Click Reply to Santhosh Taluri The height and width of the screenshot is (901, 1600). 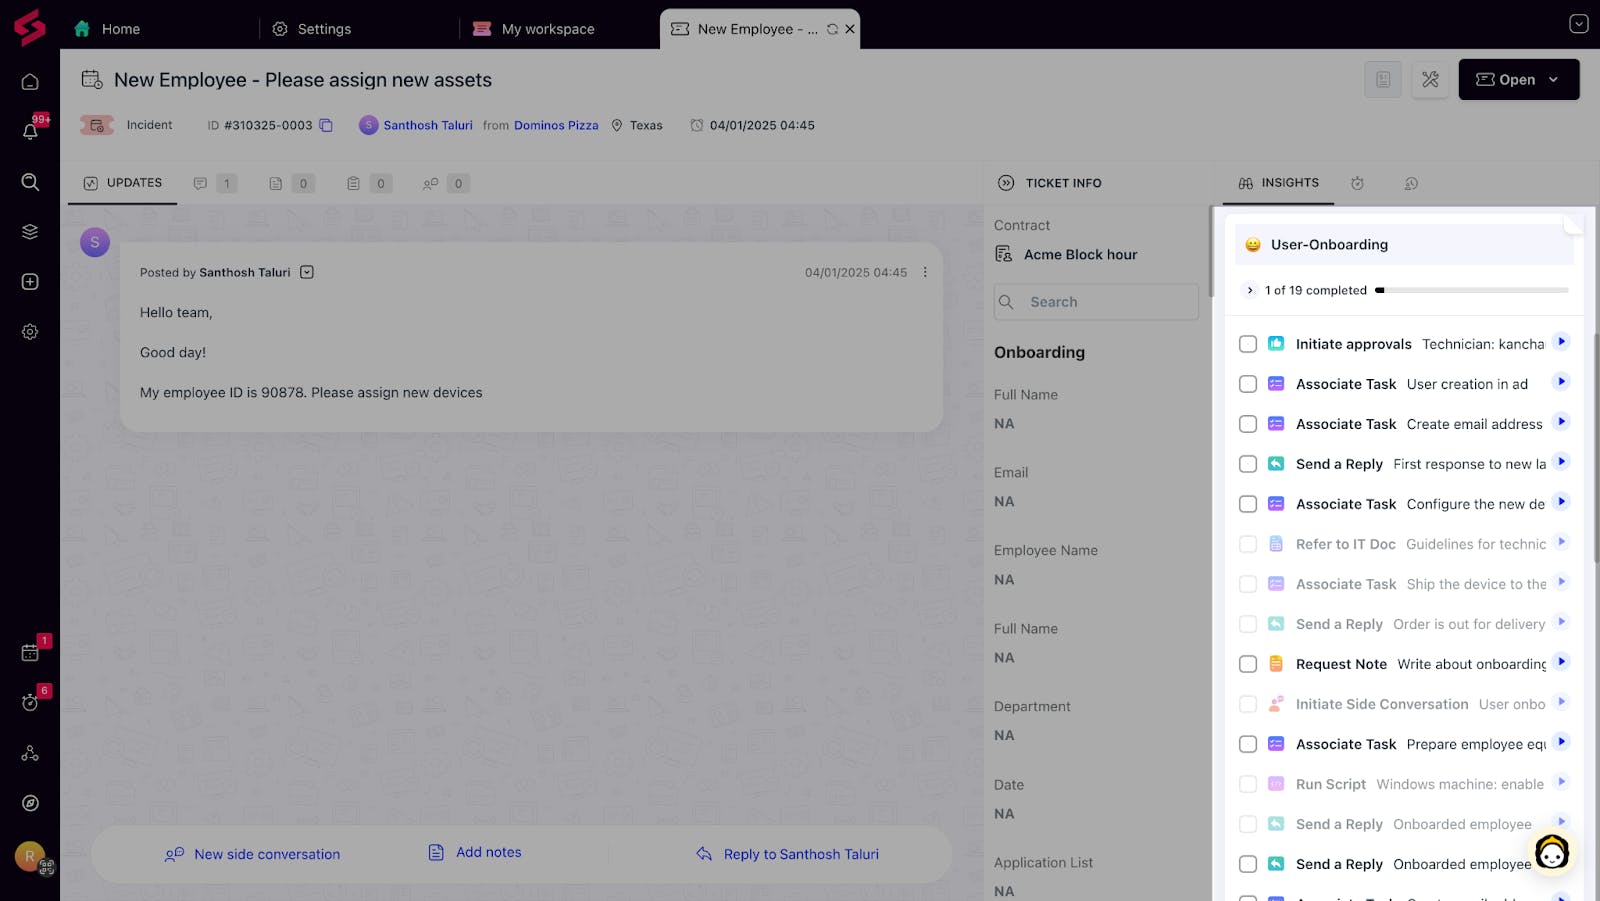click(788, 854)
